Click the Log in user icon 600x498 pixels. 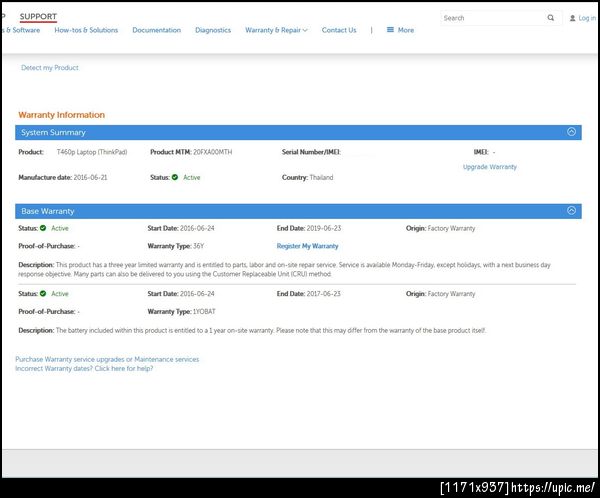click(572, 18)
